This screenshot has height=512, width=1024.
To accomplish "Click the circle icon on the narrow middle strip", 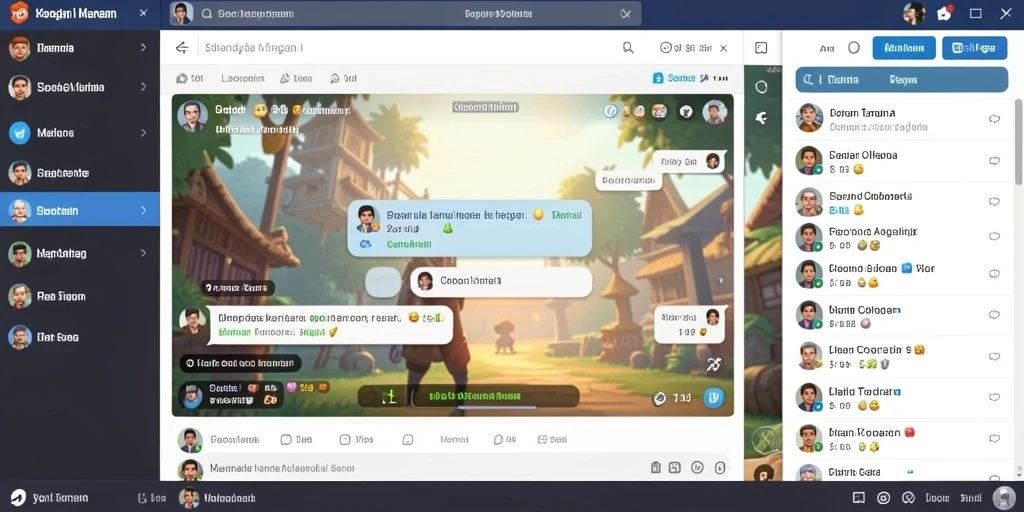I will 761,87.
